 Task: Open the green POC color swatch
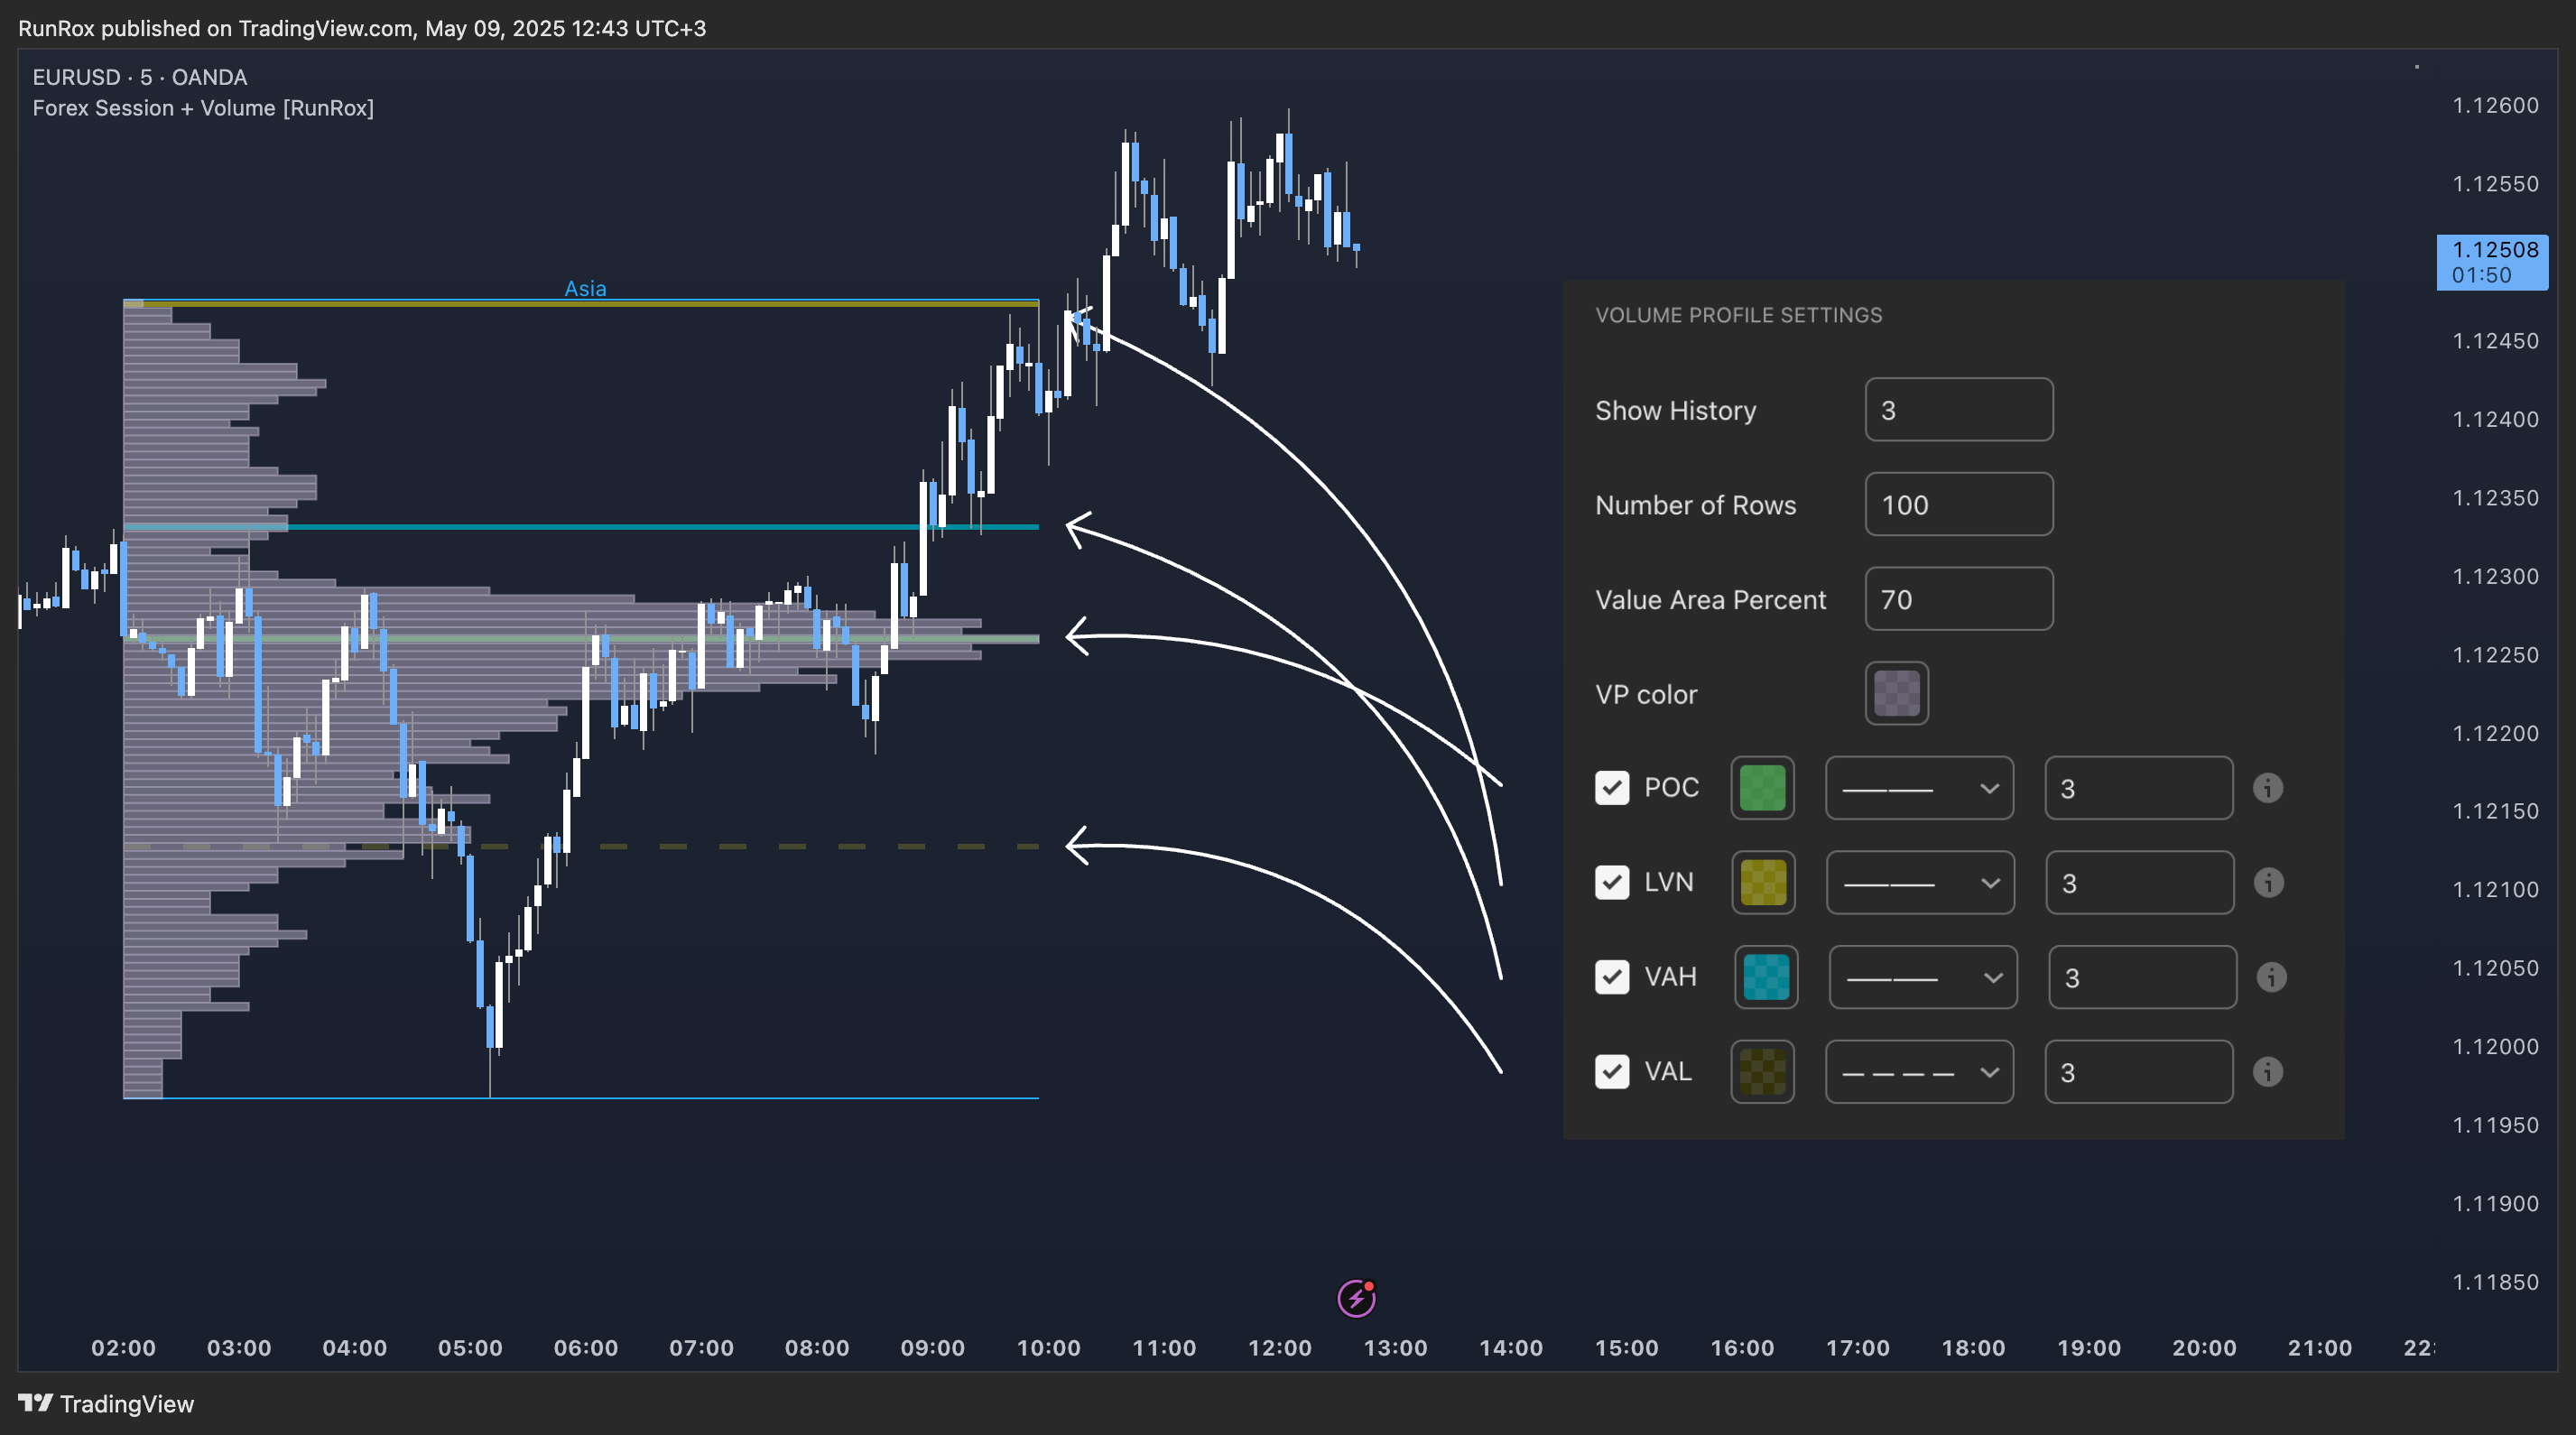coord(1762,788)
